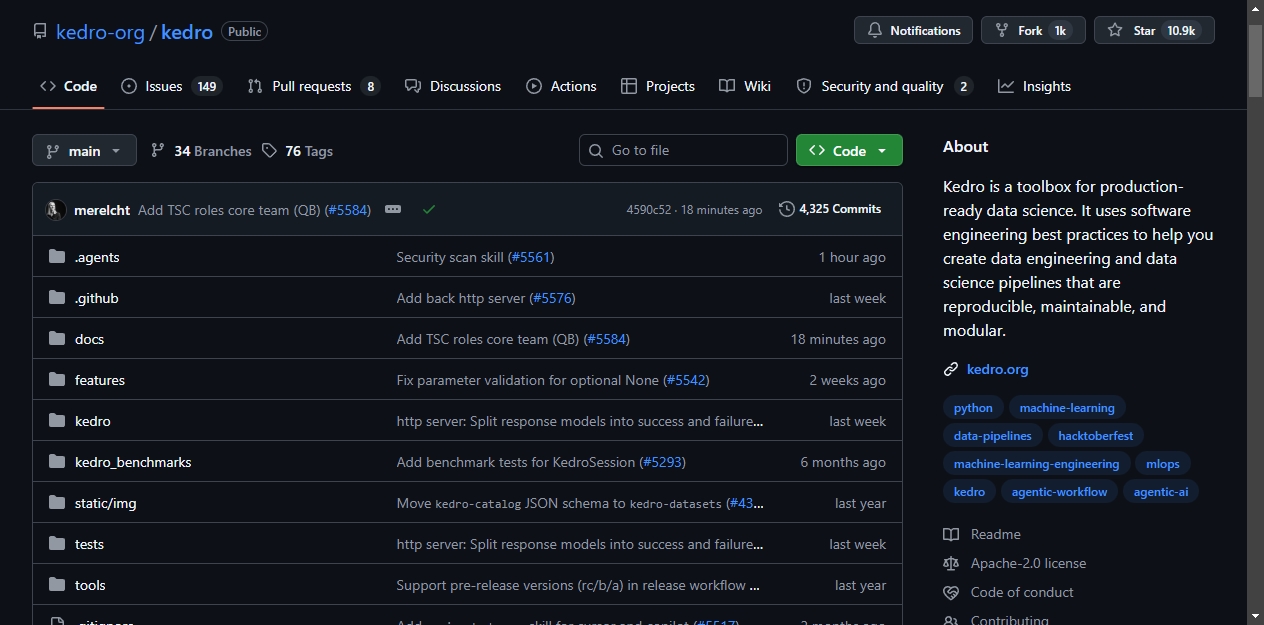Open the Wiki tab
Screen dimensions: 1264x625
(x=745, y=86)
